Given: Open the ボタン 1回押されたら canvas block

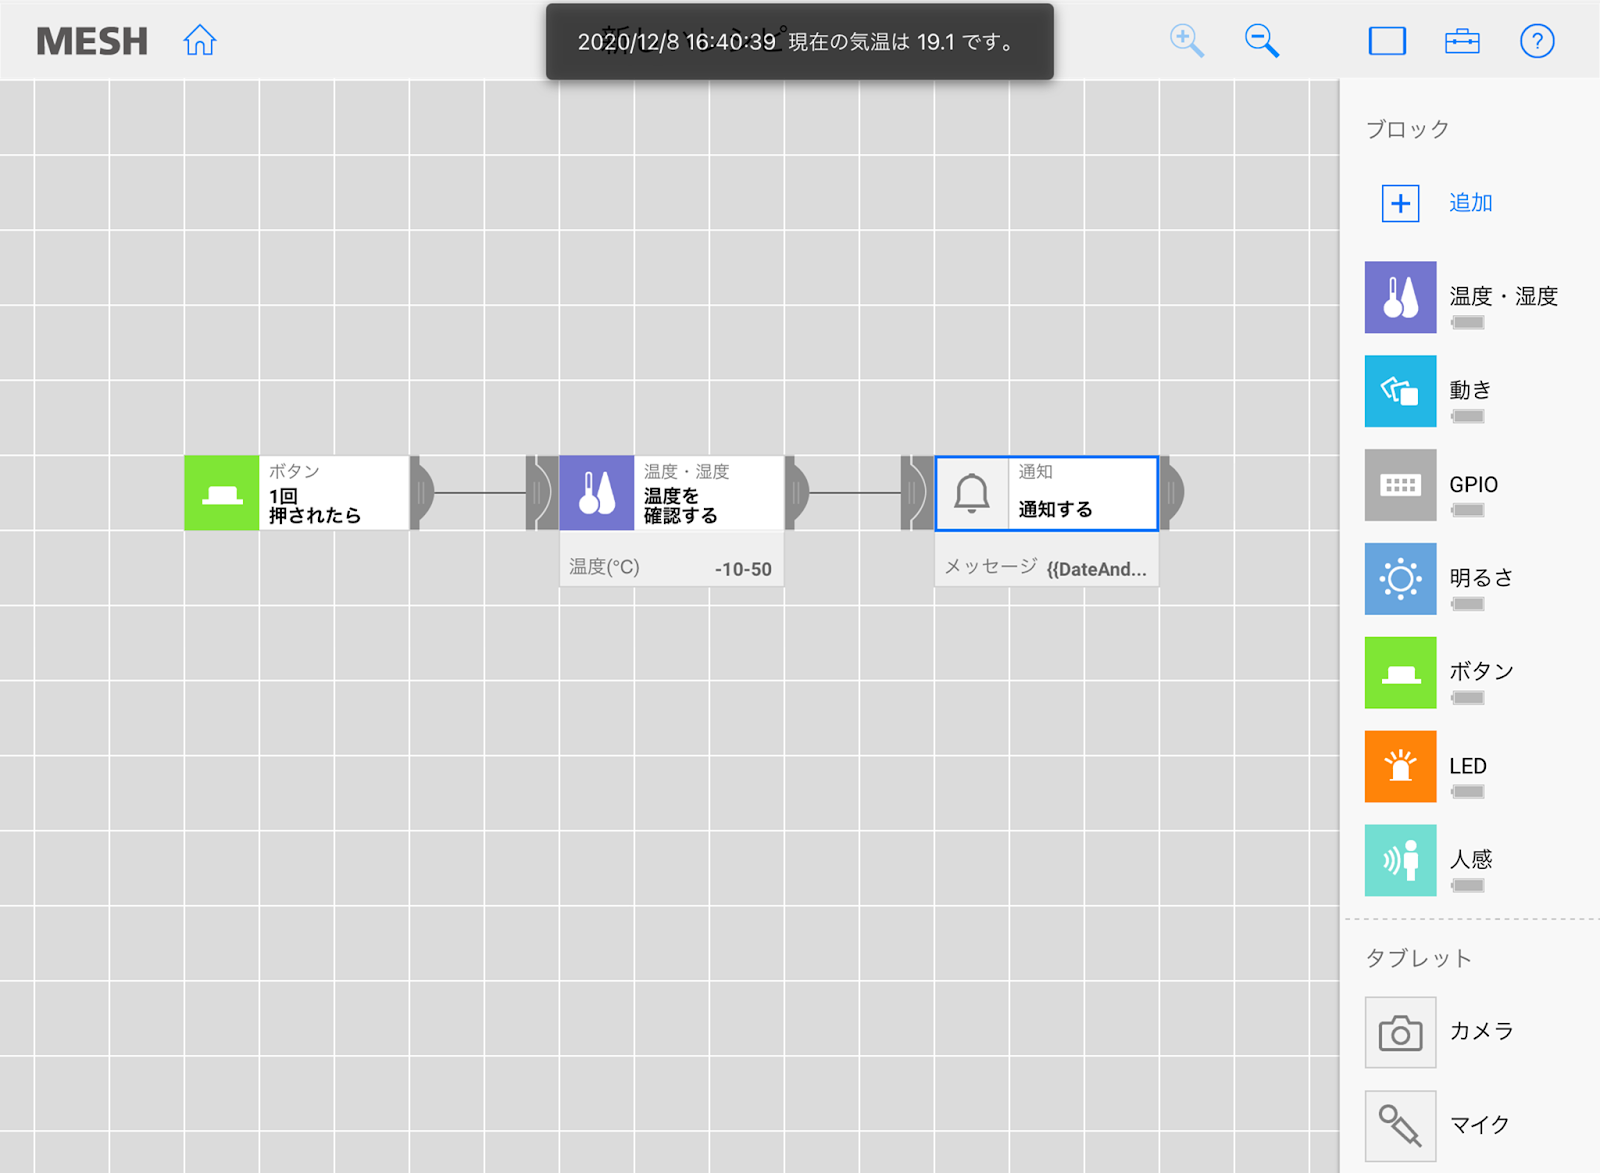Looking at the screenshot, I should pyautogui.click(x=297, y=493).
